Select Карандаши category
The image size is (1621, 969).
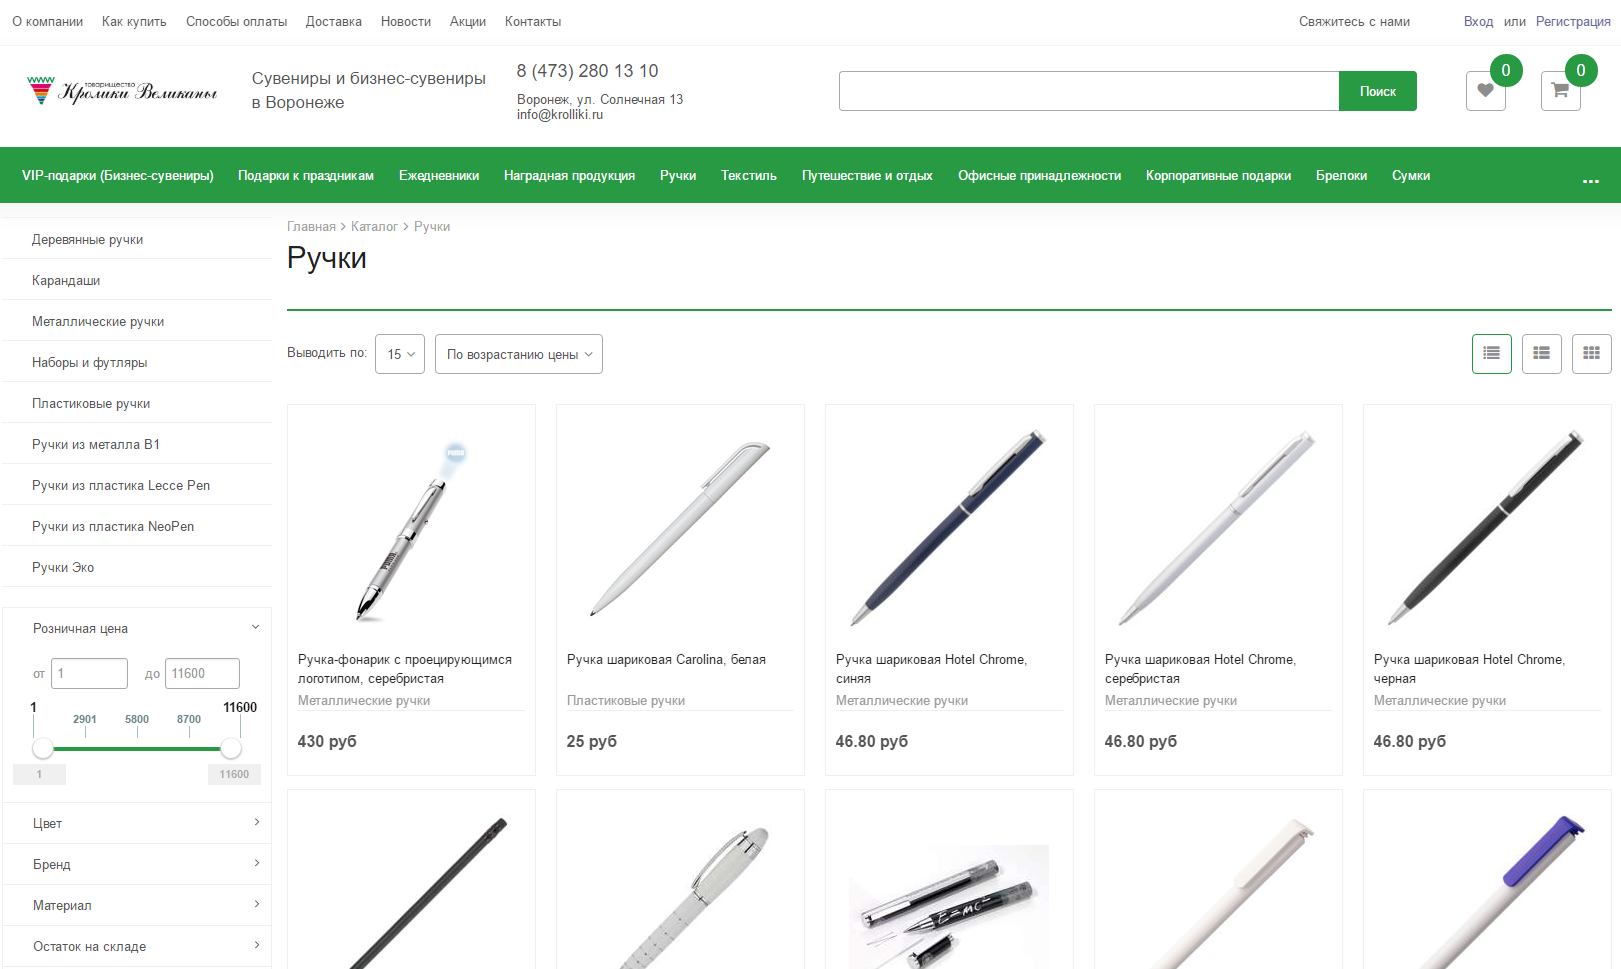click(x=138, y=280)
